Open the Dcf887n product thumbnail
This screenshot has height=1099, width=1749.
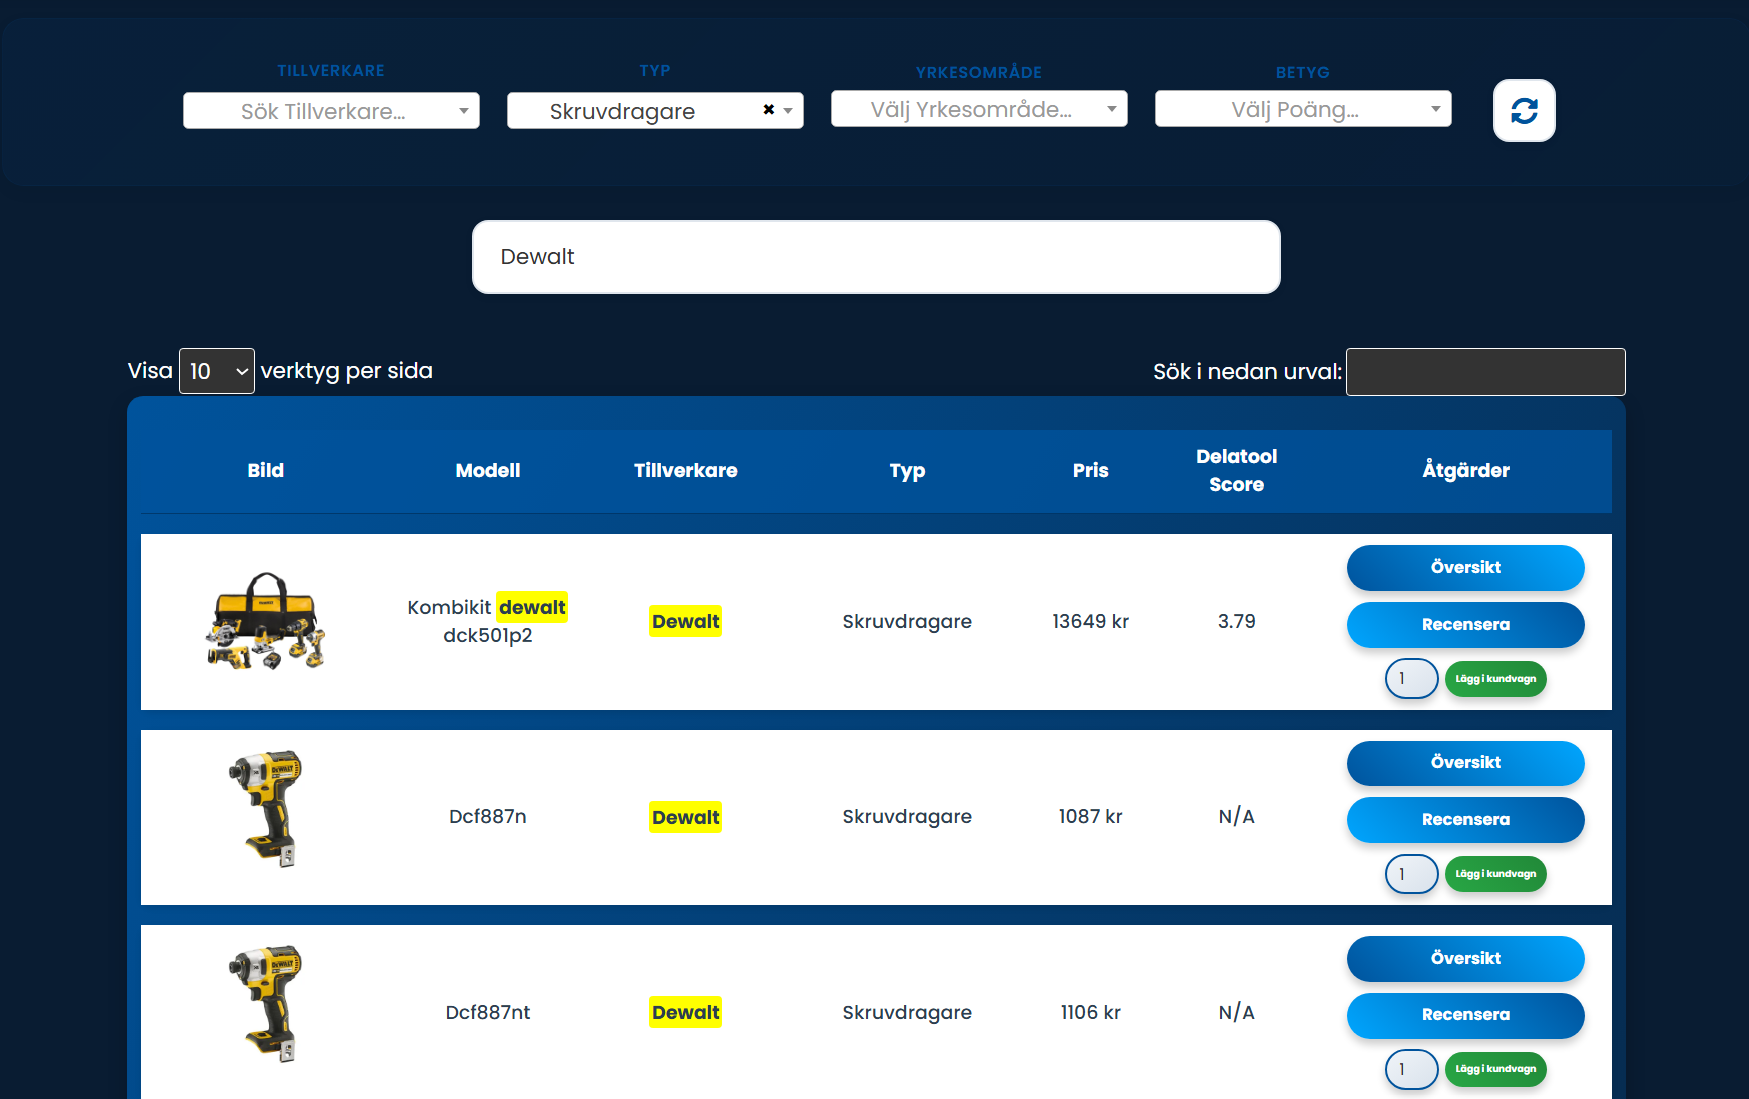(266, 809)
